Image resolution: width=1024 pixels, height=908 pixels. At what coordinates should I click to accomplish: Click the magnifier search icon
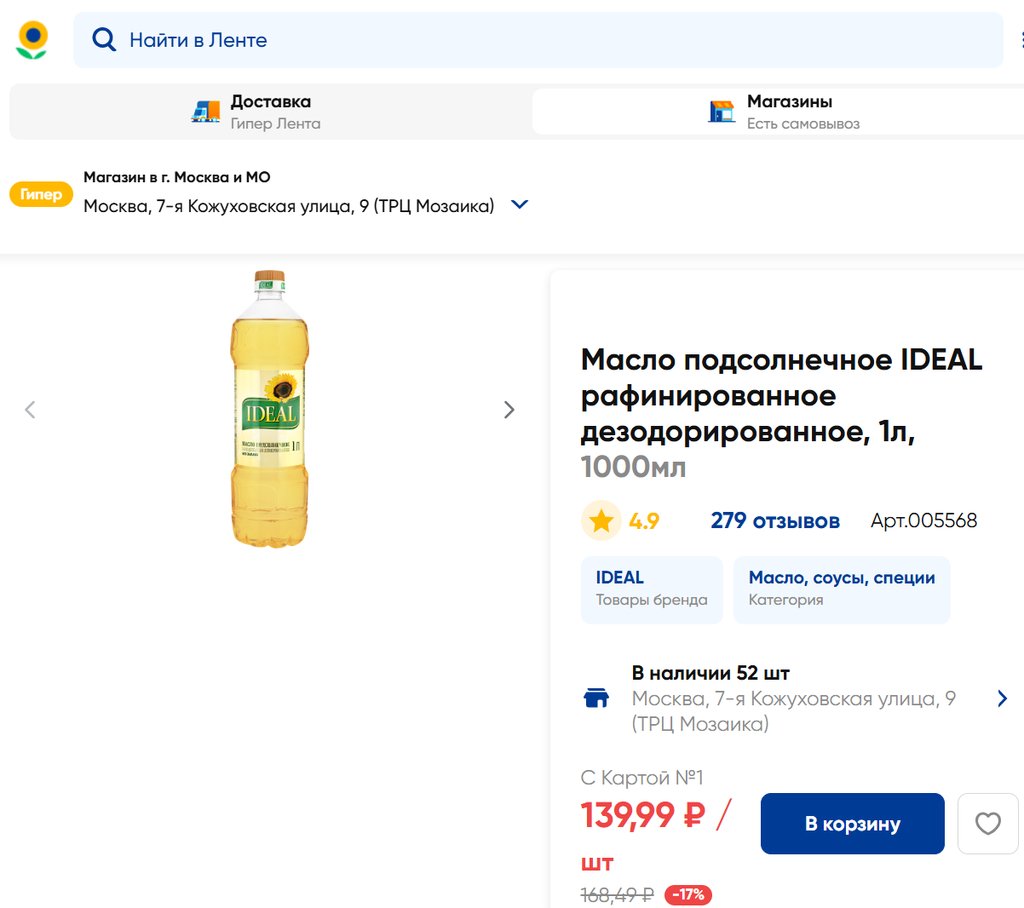point(104,40)
